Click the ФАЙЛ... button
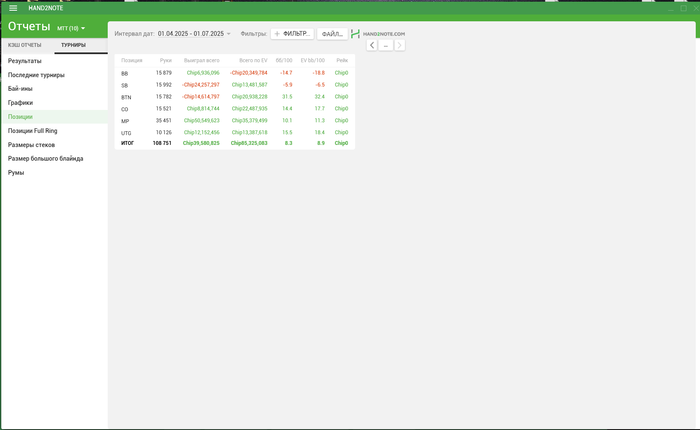The height and width of the screenshot is (430, 700). pos(332,34)
